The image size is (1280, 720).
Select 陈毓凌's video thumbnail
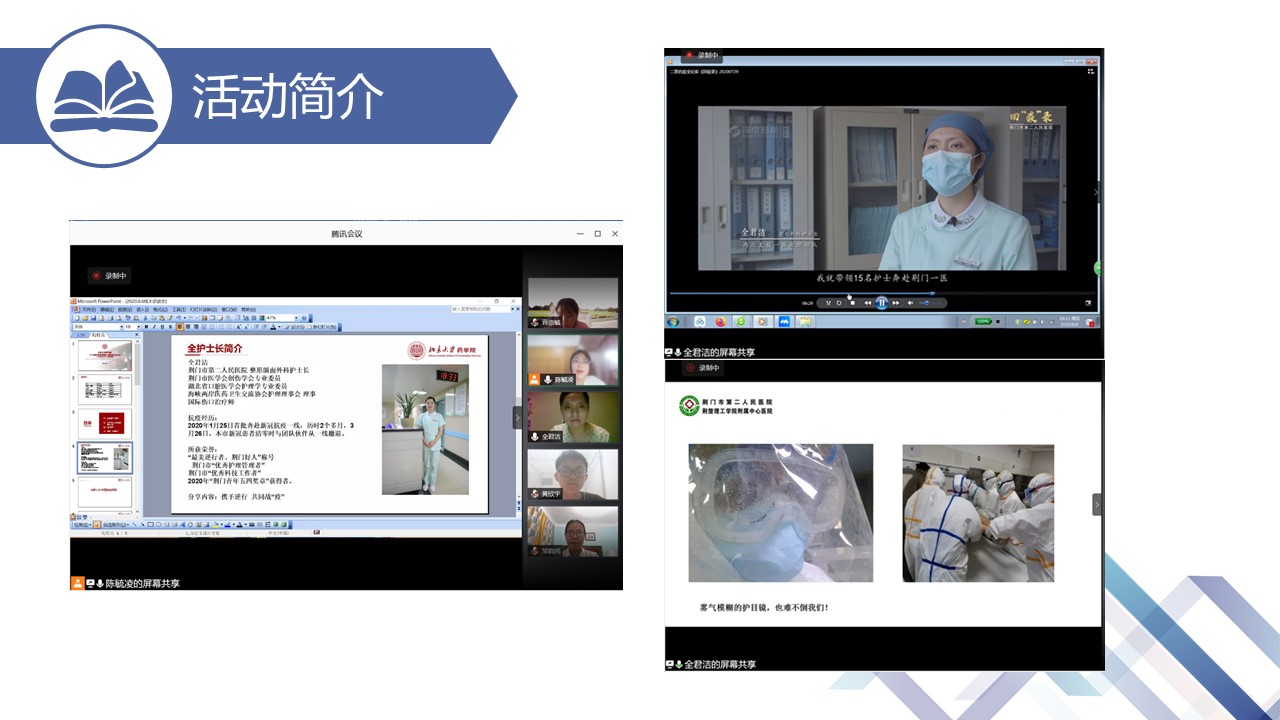(573, 360)
